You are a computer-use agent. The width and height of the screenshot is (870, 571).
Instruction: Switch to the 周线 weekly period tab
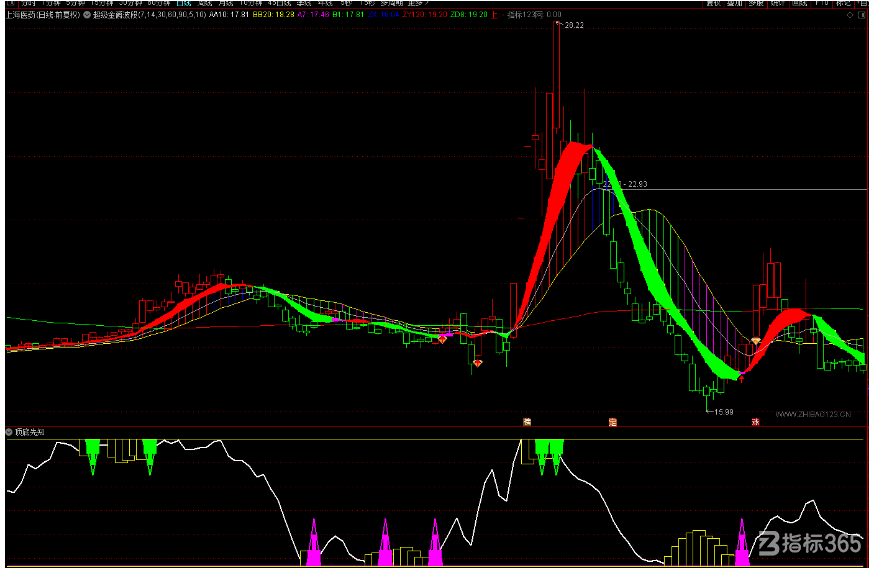pyautogui.click(x=205, y=3)
